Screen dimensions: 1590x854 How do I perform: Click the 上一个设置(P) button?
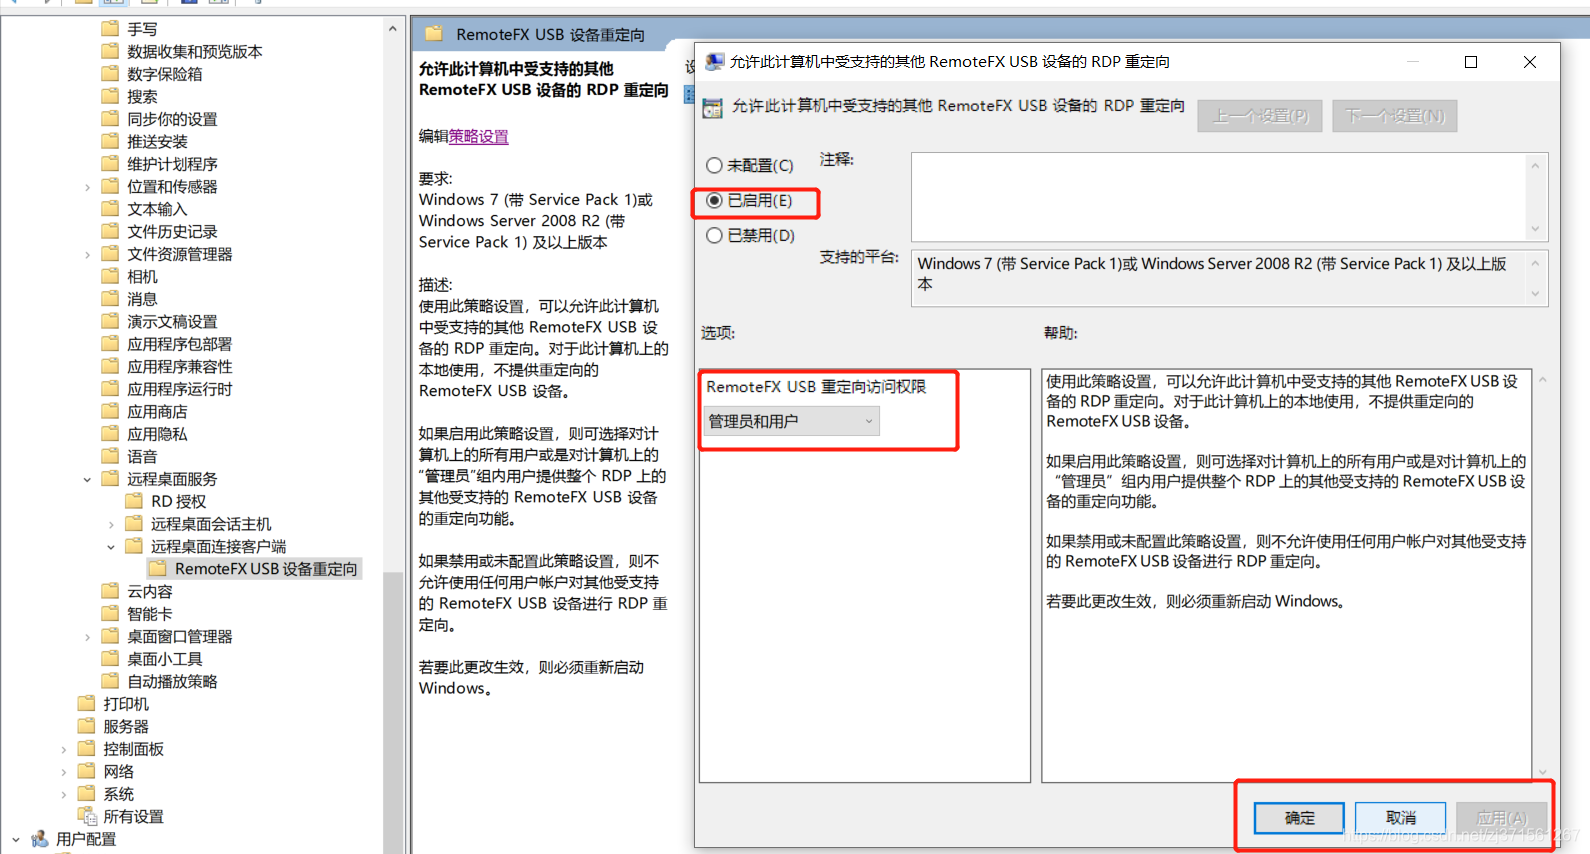tap(1260, 116)
